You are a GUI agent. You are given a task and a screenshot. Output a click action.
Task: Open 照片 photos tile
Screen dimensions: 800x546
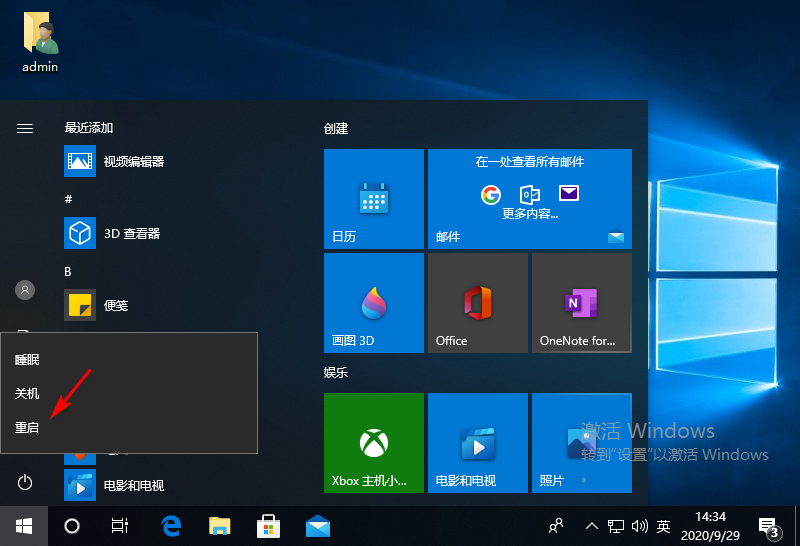[x=581, y=443]
